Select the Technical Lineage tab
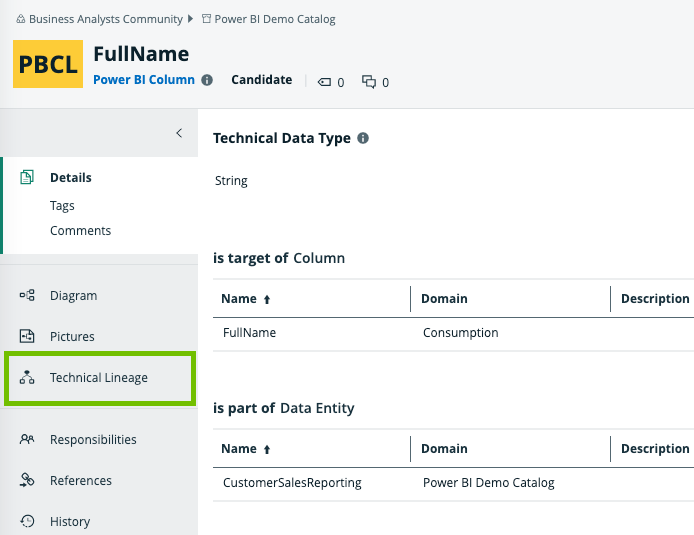This screenshot has width=694, height=535. 98,377
